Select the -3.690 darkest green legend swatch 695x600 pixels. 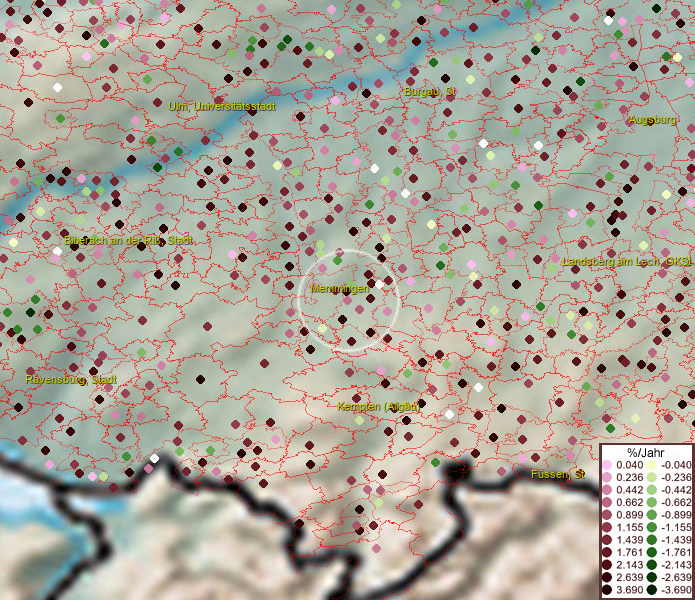(651, 590)
